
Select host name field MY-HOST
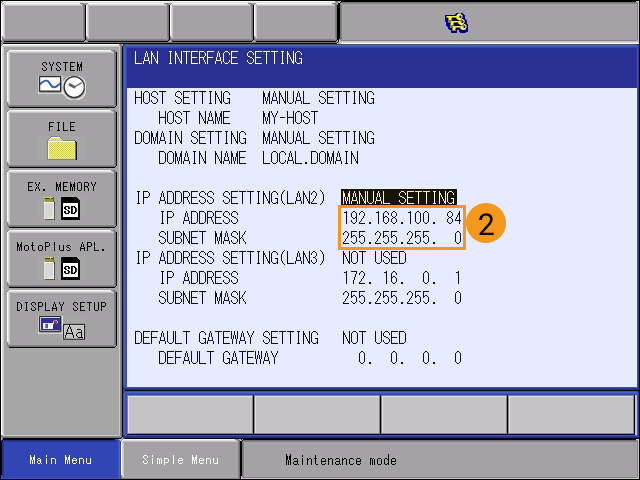[x=290, y=118]
